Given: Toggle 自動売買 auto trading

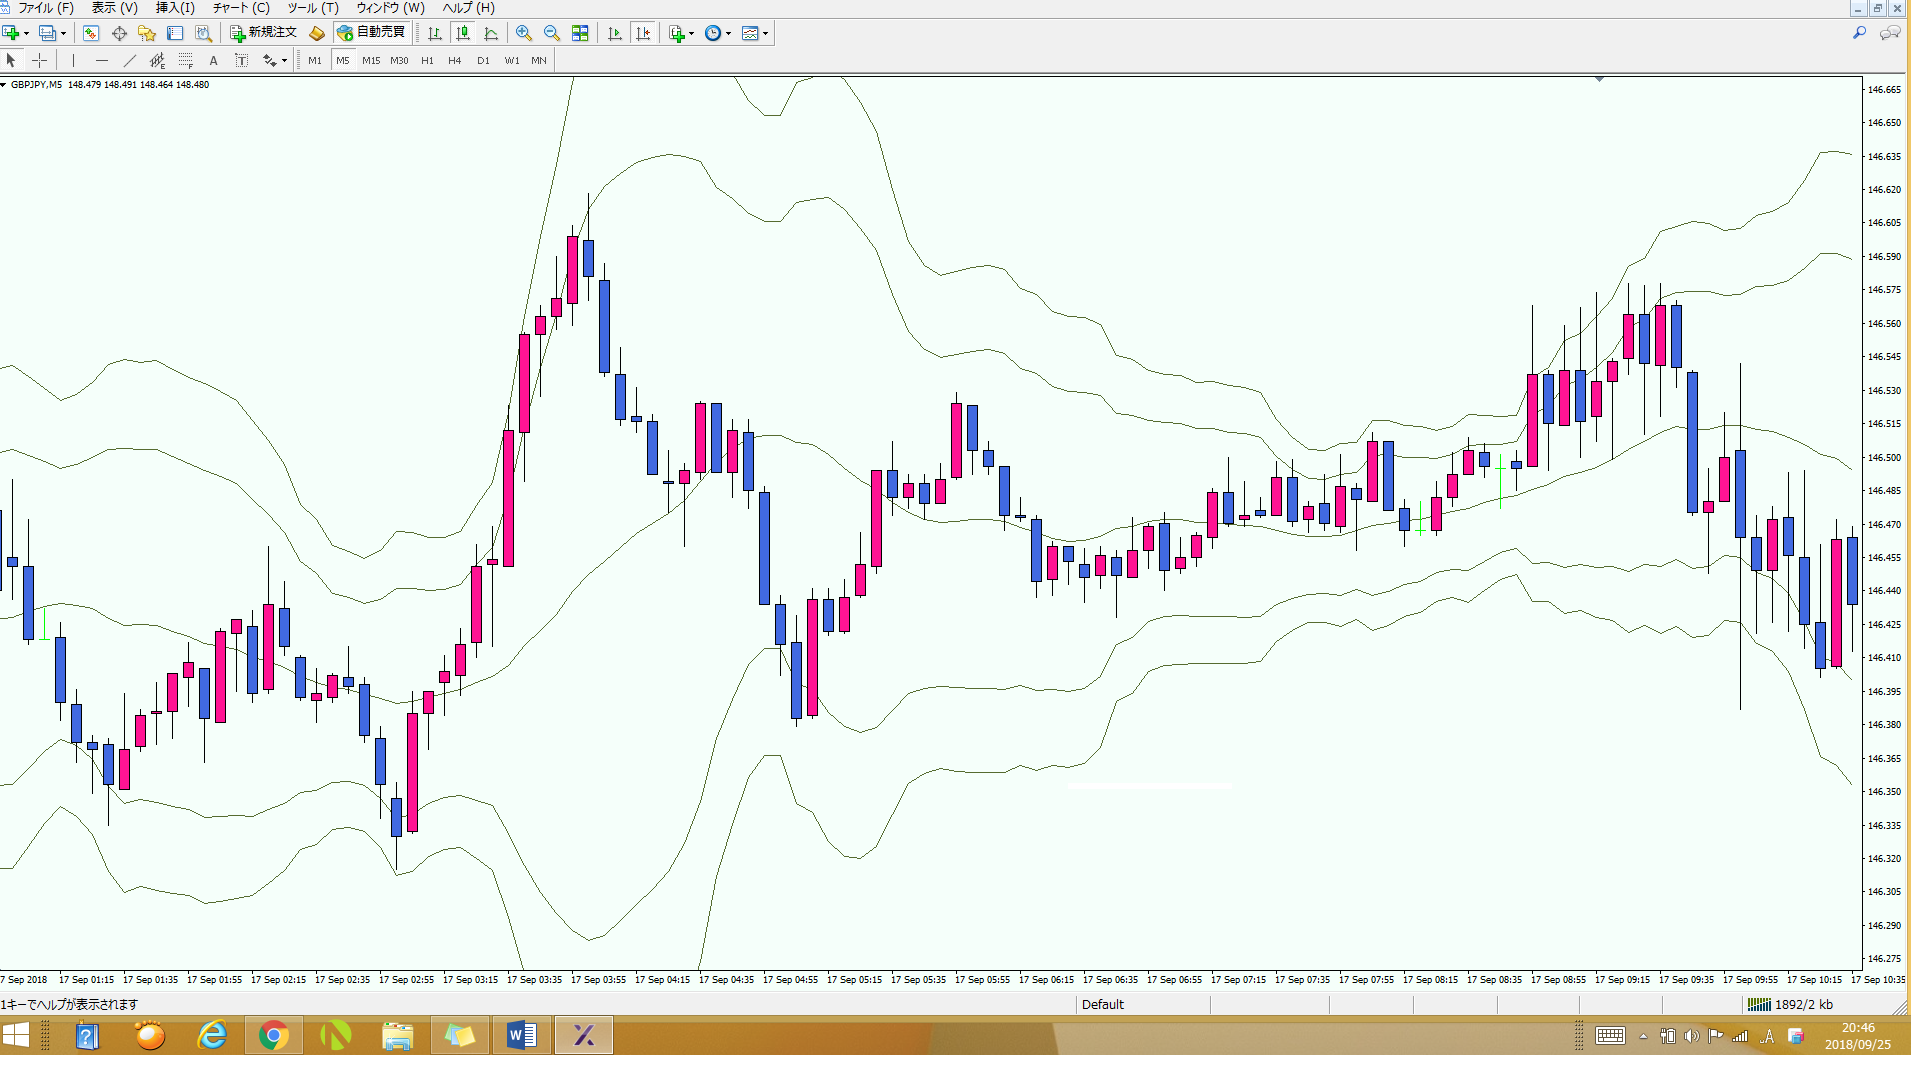Looking at the screenshot, I should point(372,33).
